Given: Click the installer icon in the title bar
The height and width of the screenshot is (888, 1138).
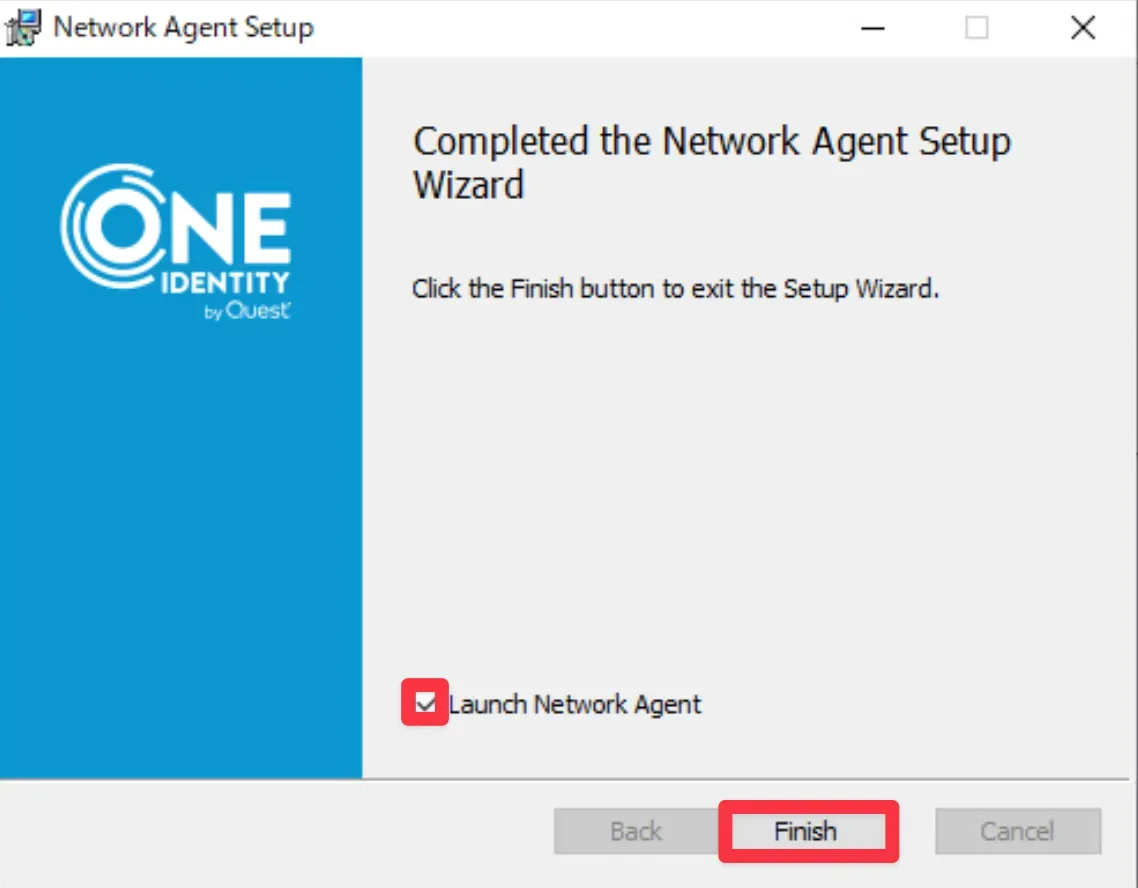Looking at the screenshot, I should pos(24,27).
